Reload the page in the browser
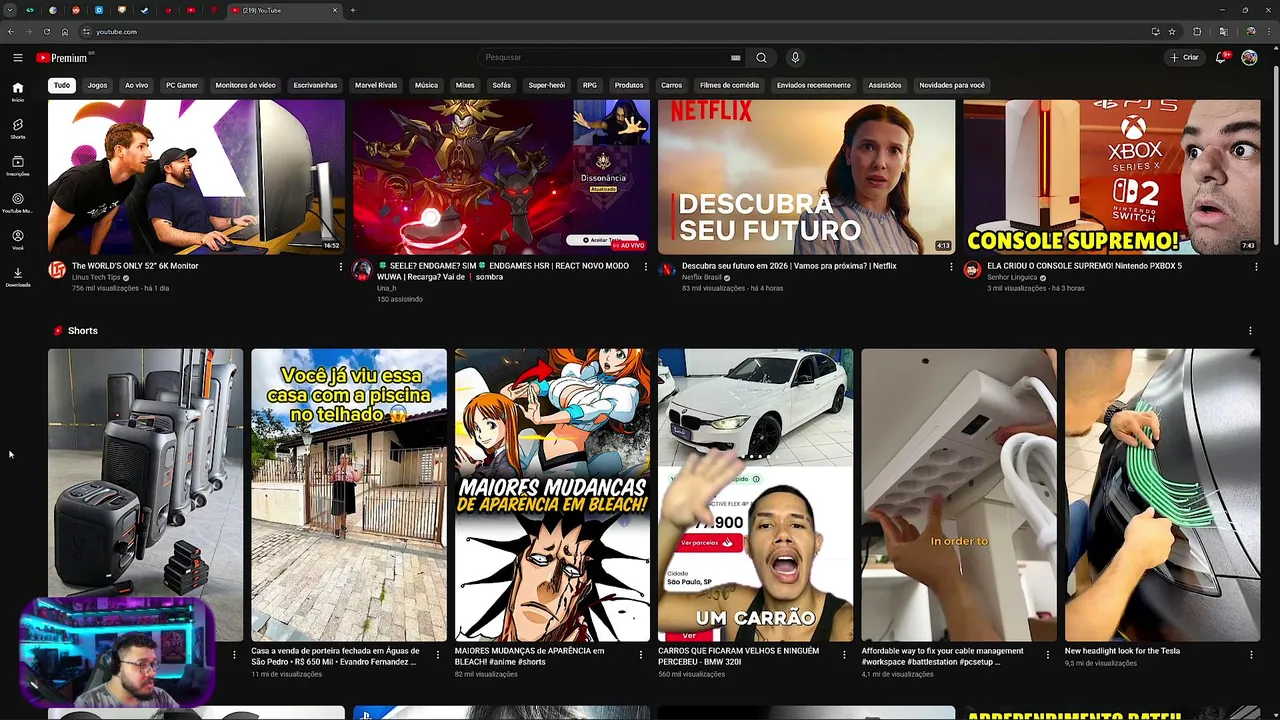The height and width of the screenshot is (720, 1280). click(47, 32)
